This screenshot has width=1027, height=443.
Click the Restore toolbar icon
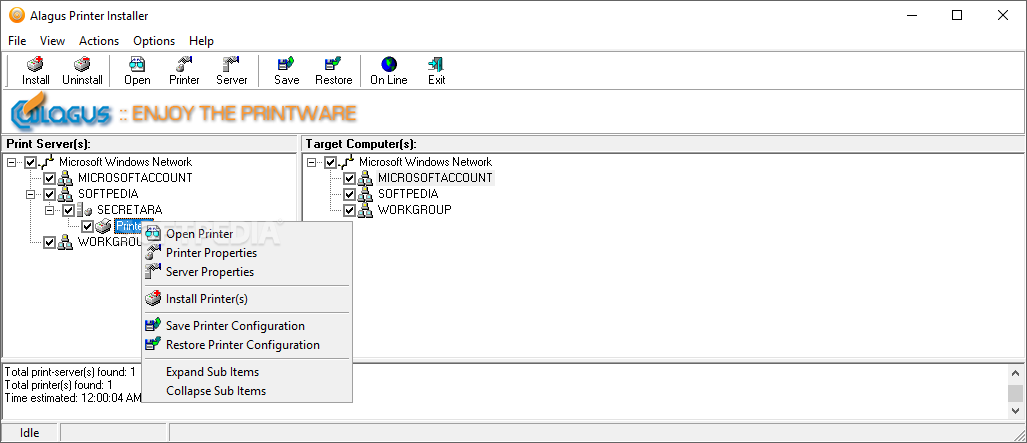point(333,65)
